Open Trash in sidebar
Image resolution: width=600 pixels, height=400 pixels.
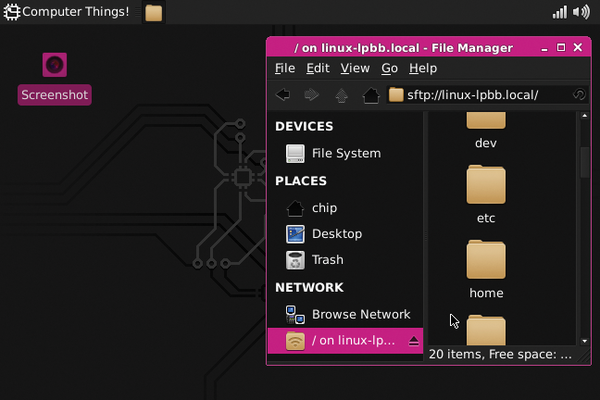(x=345, y=260)
